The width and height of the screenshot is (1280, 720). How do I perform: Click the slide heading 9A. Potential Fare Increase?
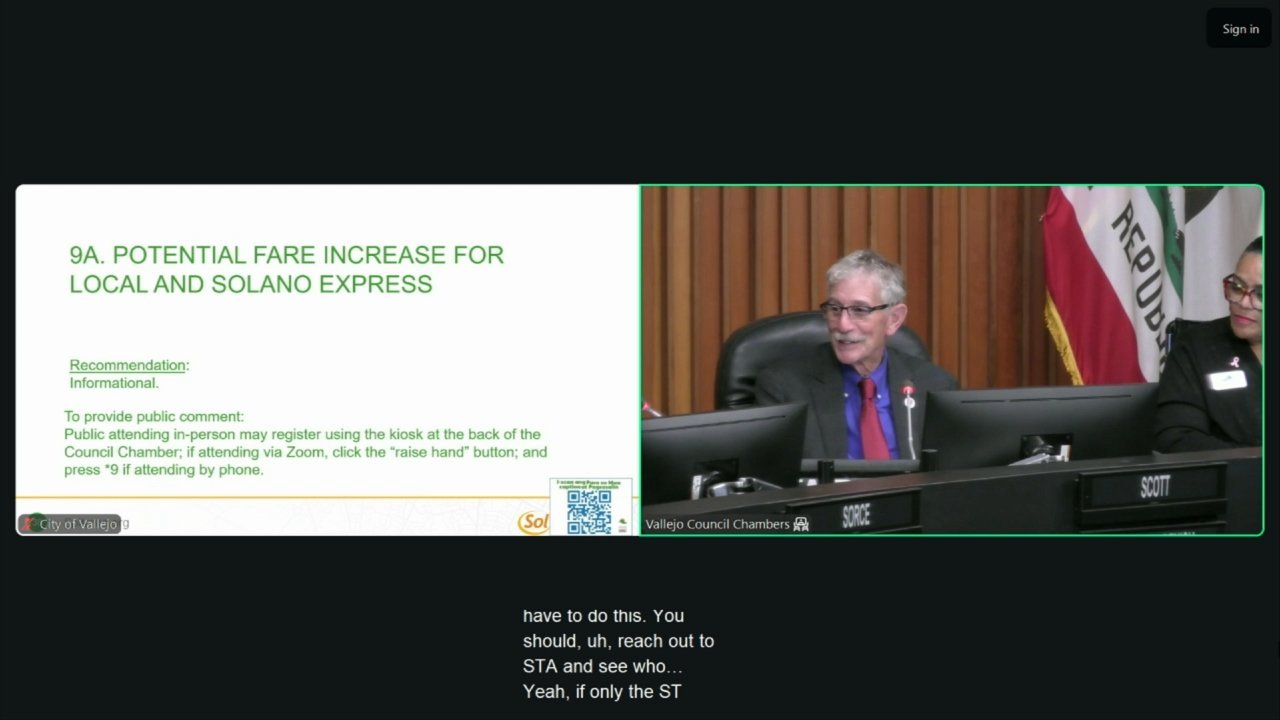[286, 269]
